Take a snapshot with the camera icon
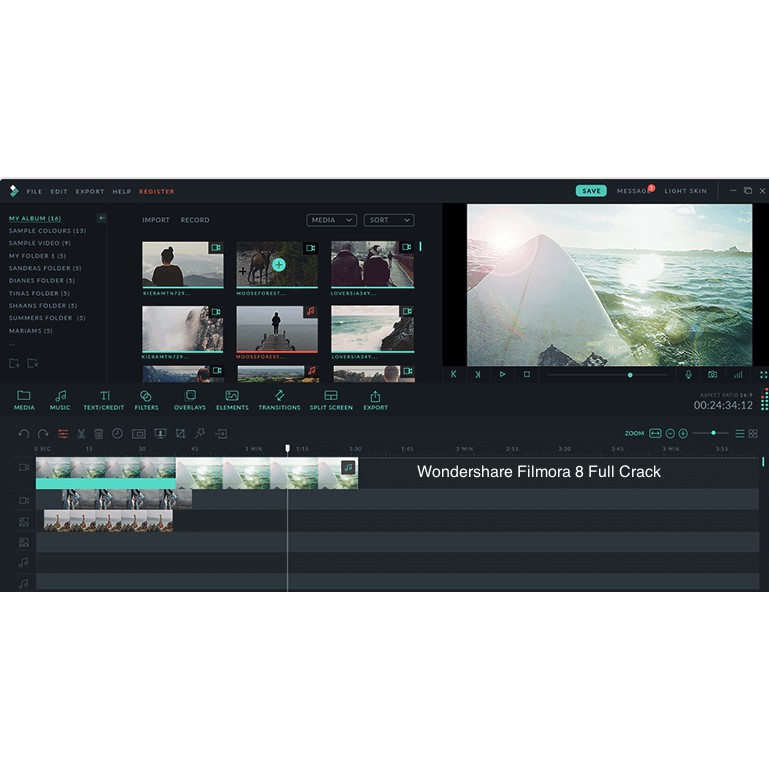The width and height of the screenshot is (769, 769). 712,374
